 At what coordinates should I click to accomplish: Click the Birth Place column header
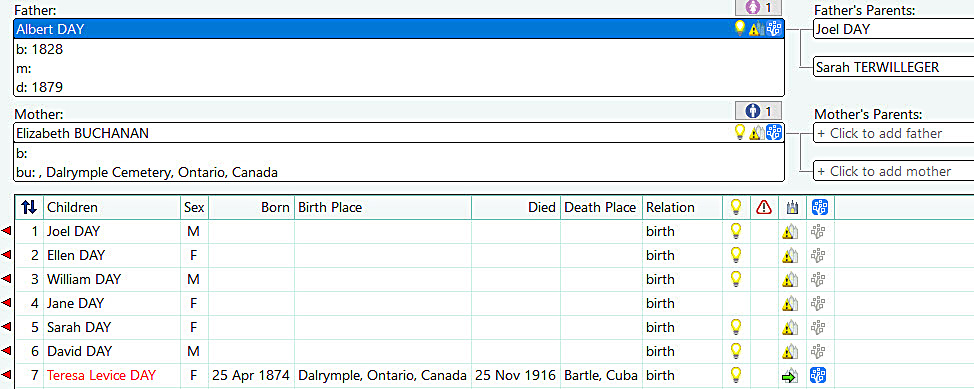pos(383,208)
